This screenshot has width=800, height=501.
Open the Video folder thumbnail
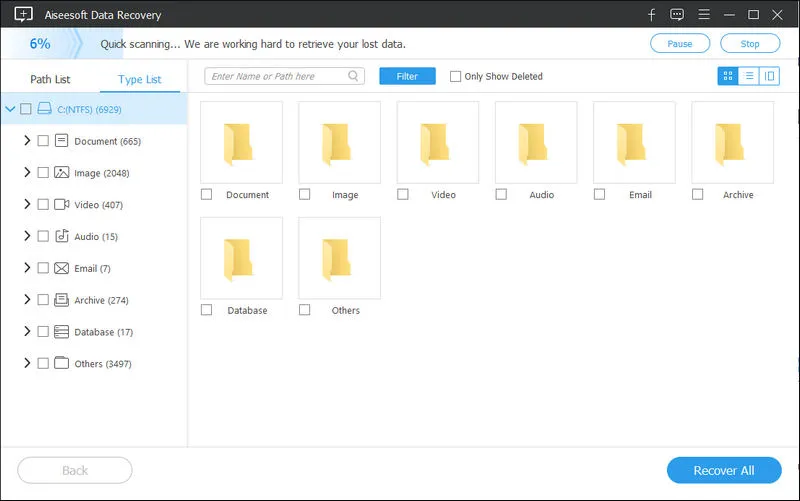point(438,142)
